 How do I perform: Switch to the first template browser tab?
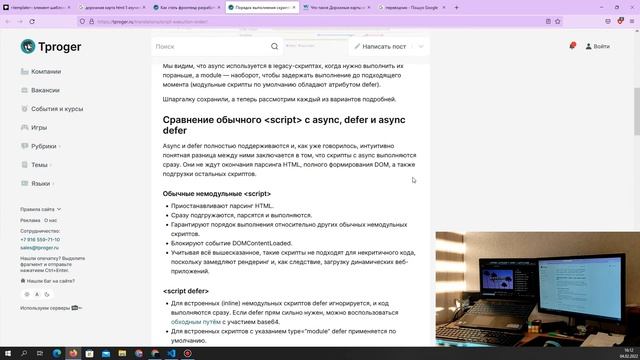[37, 7]
